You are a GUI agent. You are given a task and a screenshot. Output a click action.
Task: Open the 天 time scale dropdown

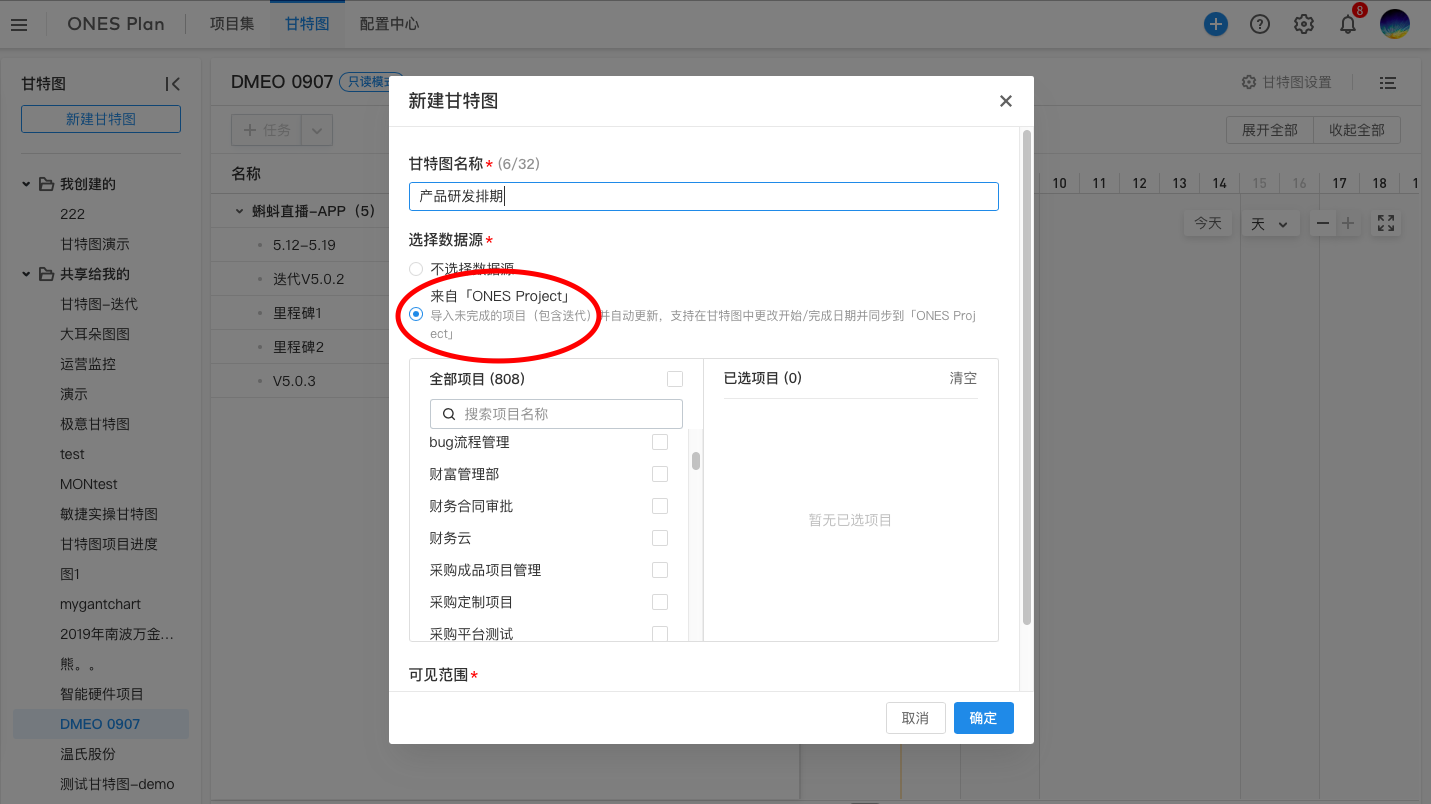pos(1270,223)
